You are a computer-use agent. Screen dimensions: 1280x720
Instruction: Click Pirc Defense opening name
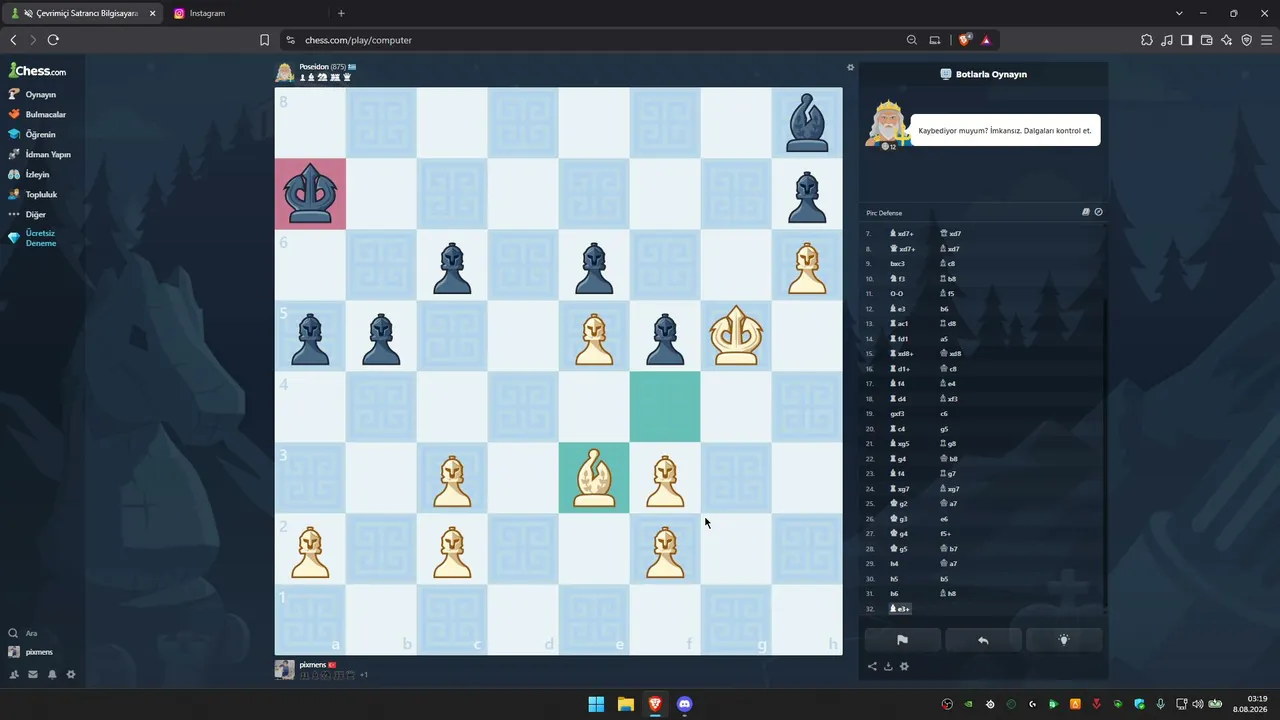[884, 213]
